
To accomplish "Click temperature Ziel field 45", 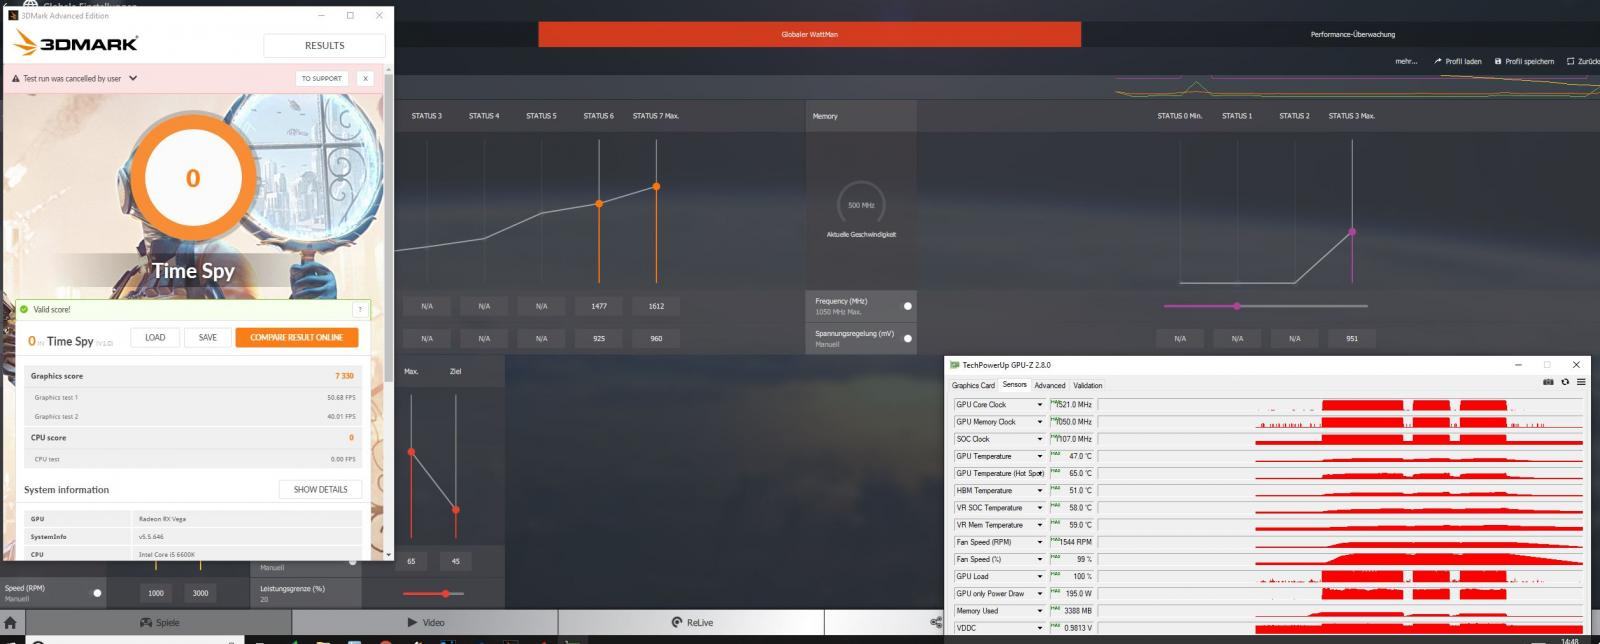I will click(x=455, y=561).
